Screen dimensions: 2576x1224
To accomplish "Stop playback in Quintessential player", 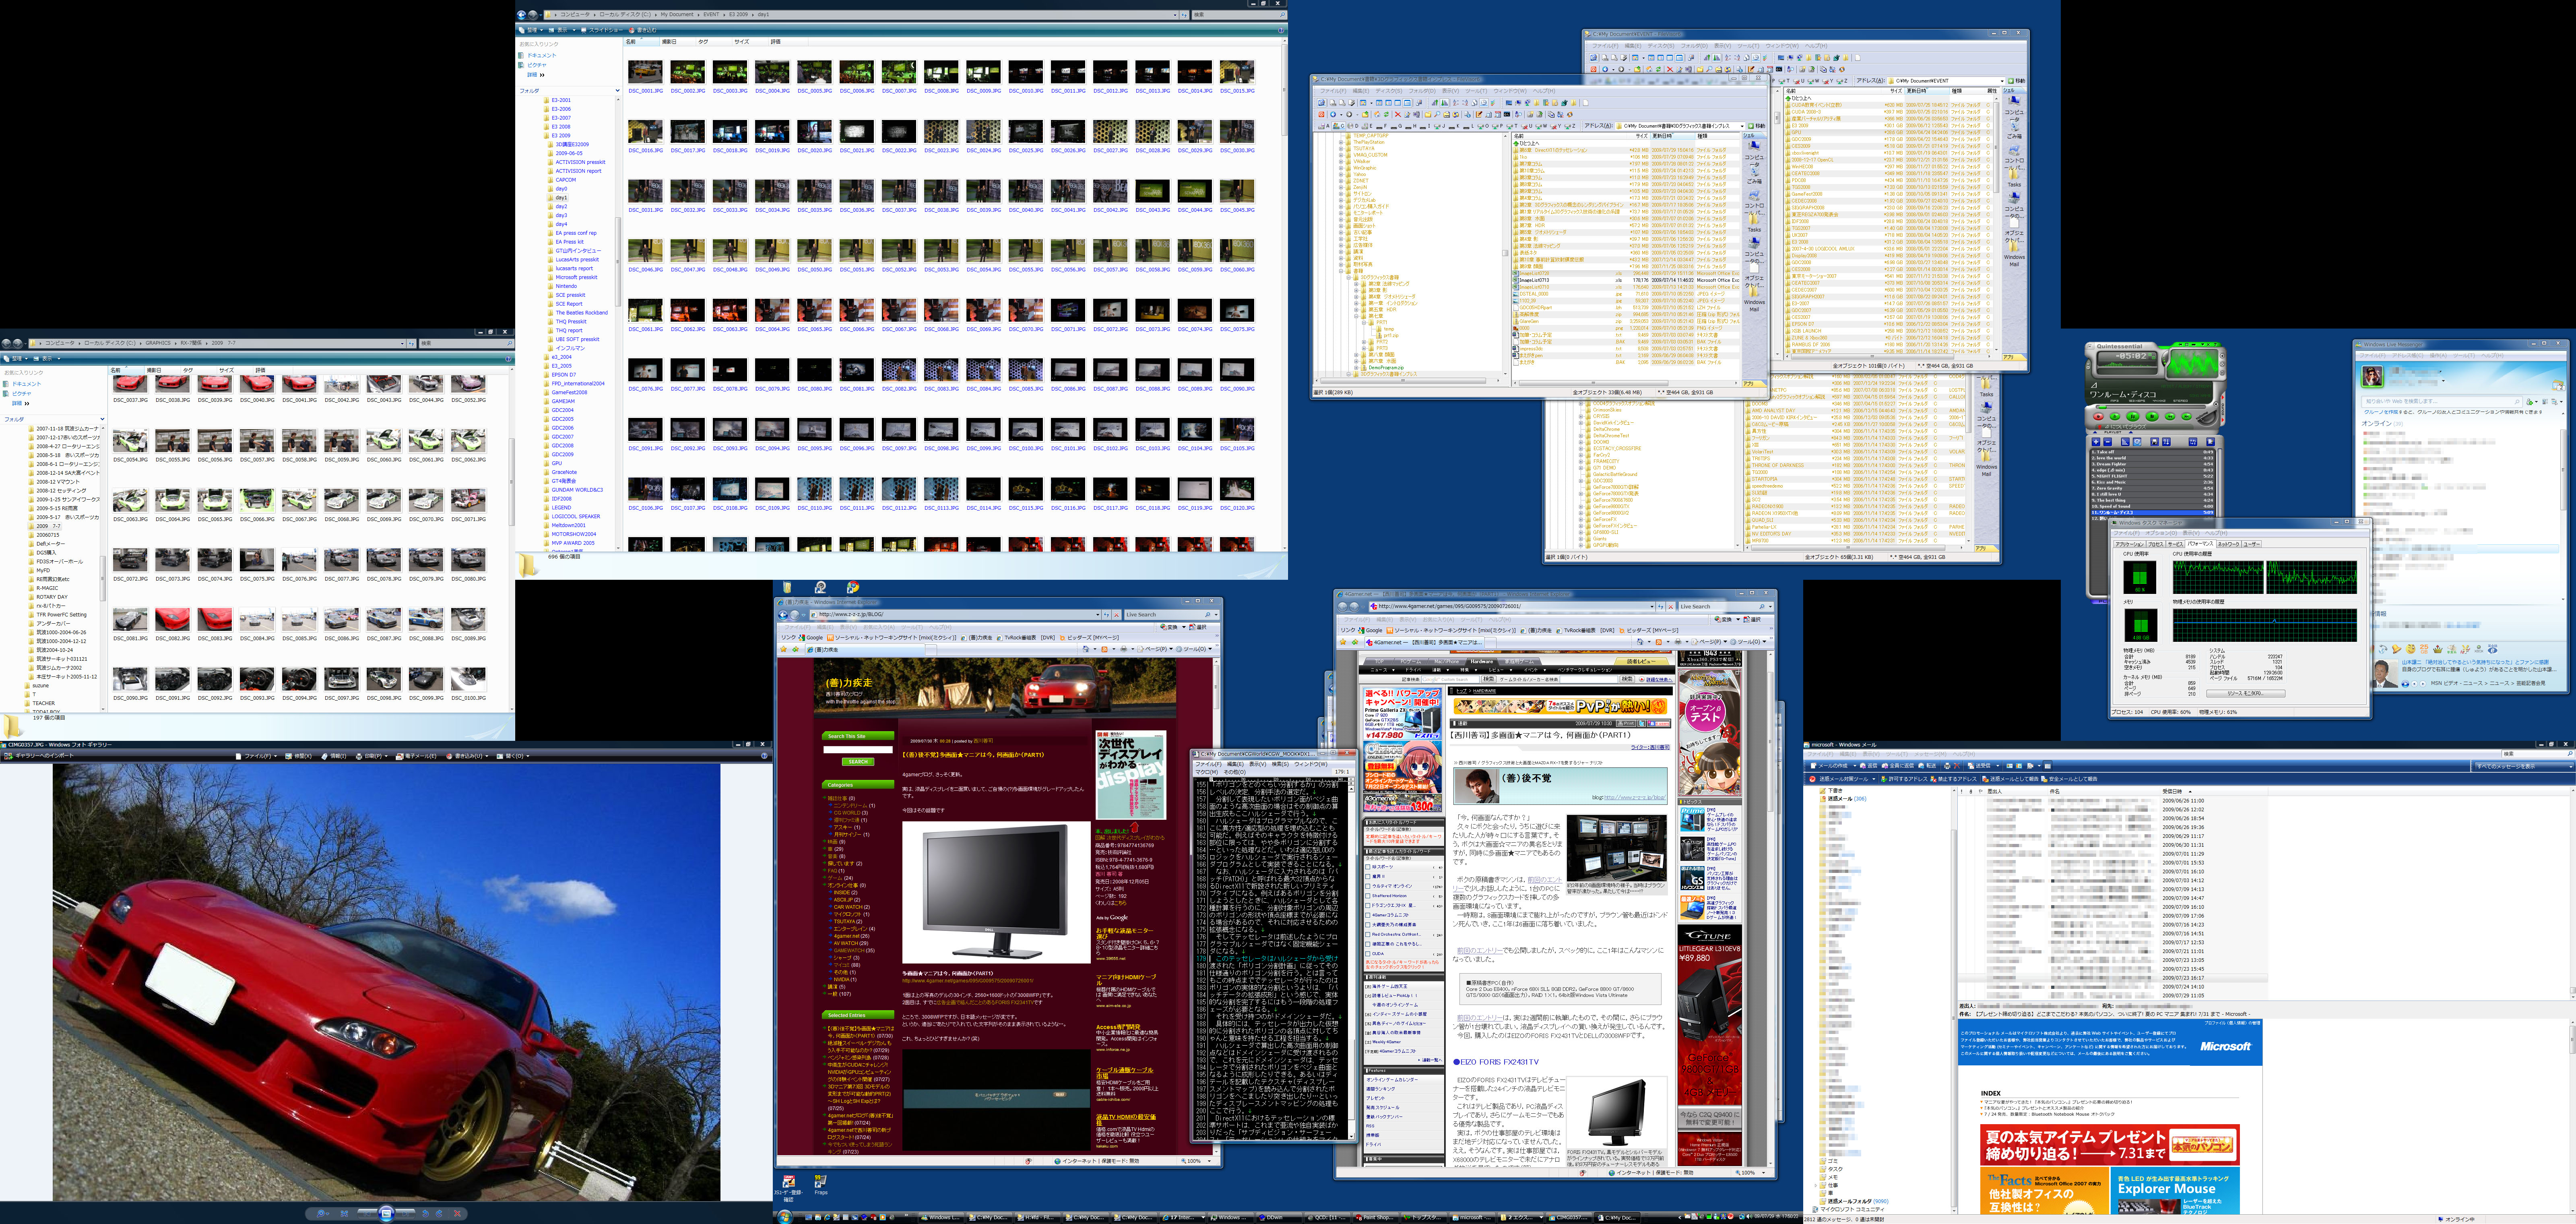I will [x=2152, y=417].
